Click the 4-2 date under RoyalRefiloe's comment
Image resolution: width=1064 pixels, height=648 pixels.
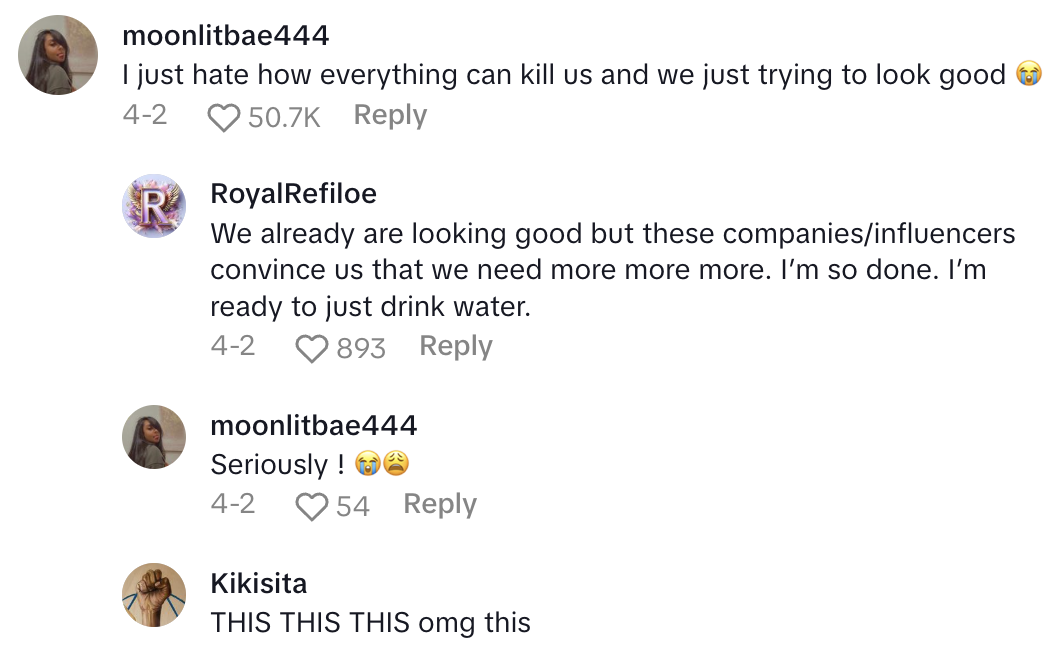click(x=233, y=346)
